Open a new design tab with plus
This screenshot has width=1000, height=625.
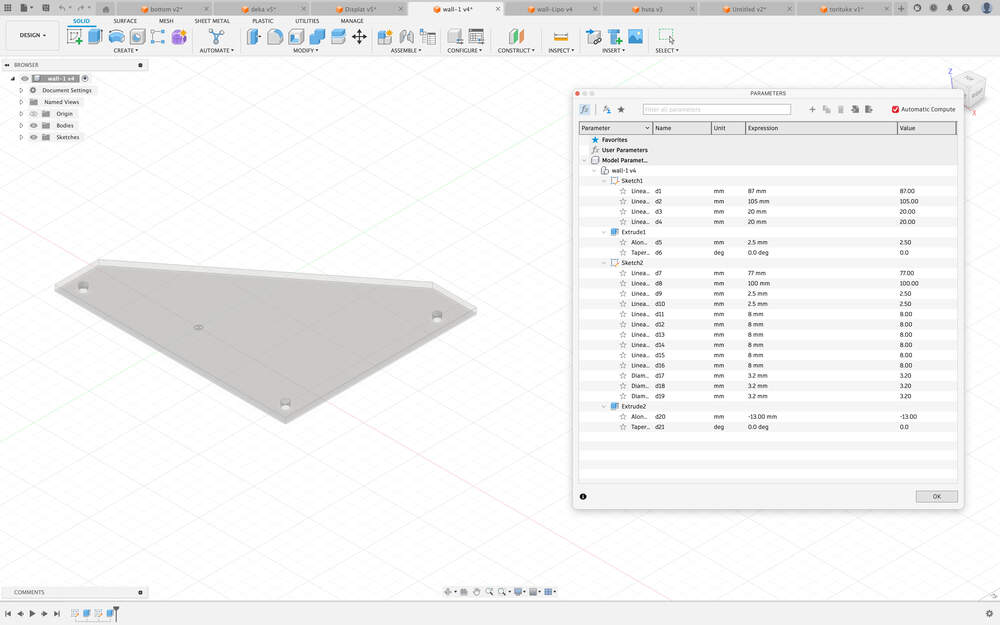901,9
